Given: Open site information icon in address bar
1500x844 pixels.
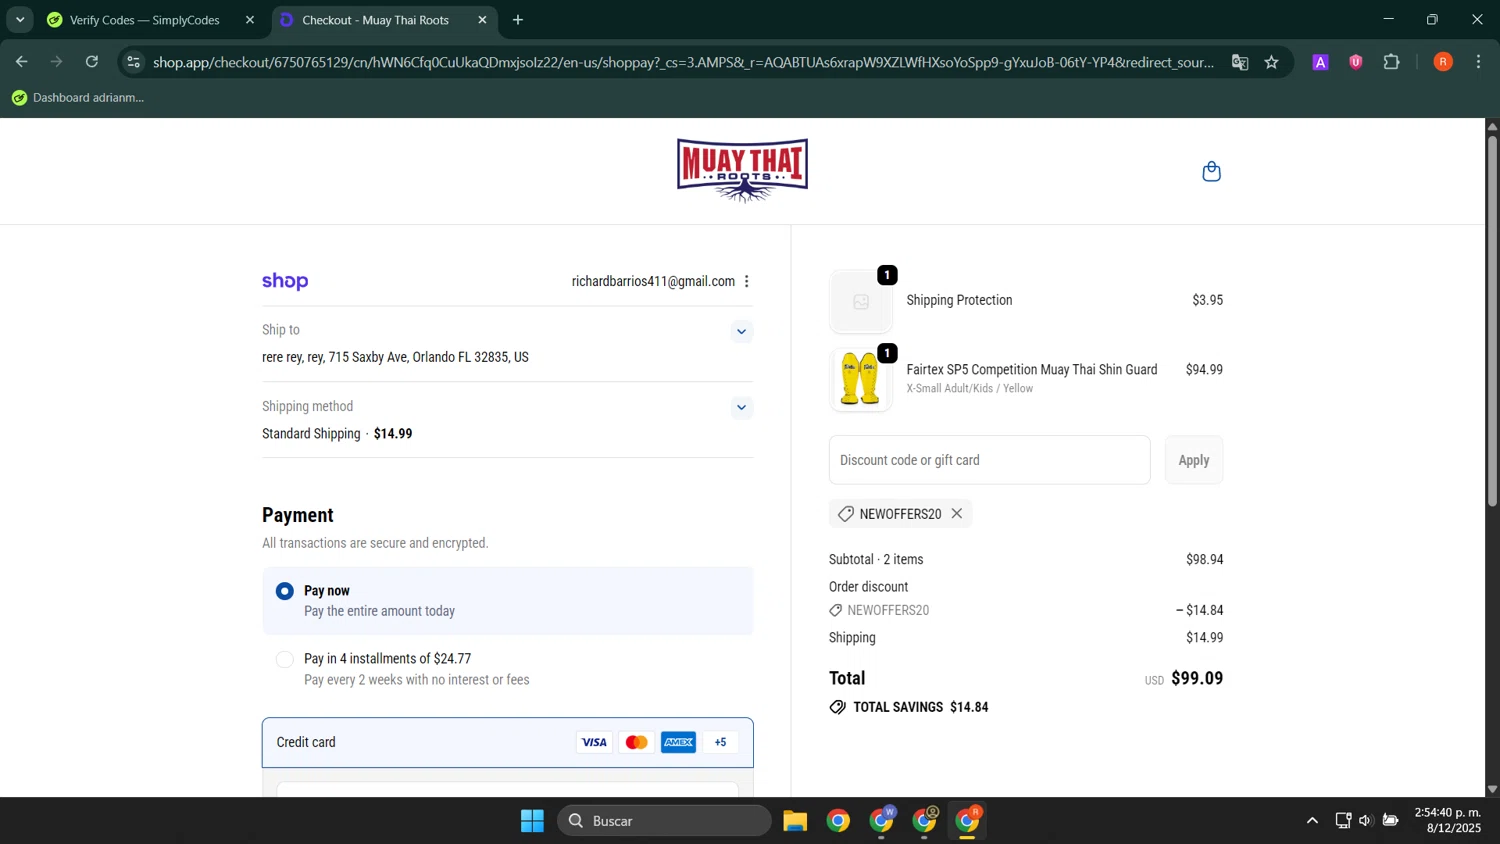Looking at the screenshot, I should tap(133, 62).
